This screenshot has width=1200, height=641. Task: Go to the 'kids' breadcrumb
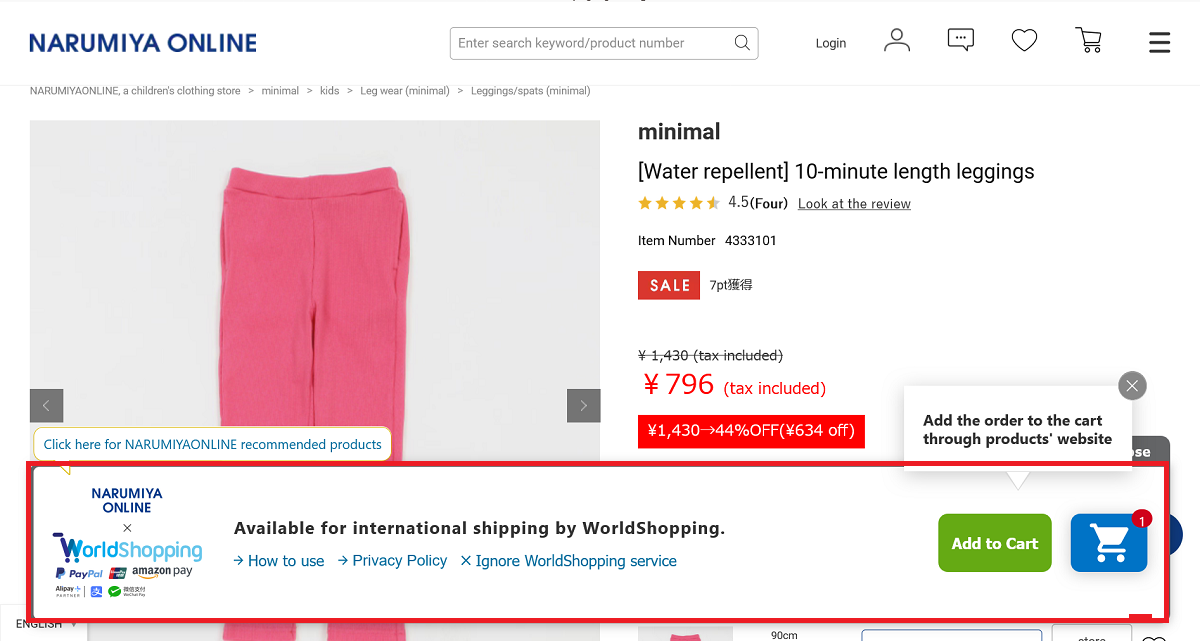click(329, 91)
